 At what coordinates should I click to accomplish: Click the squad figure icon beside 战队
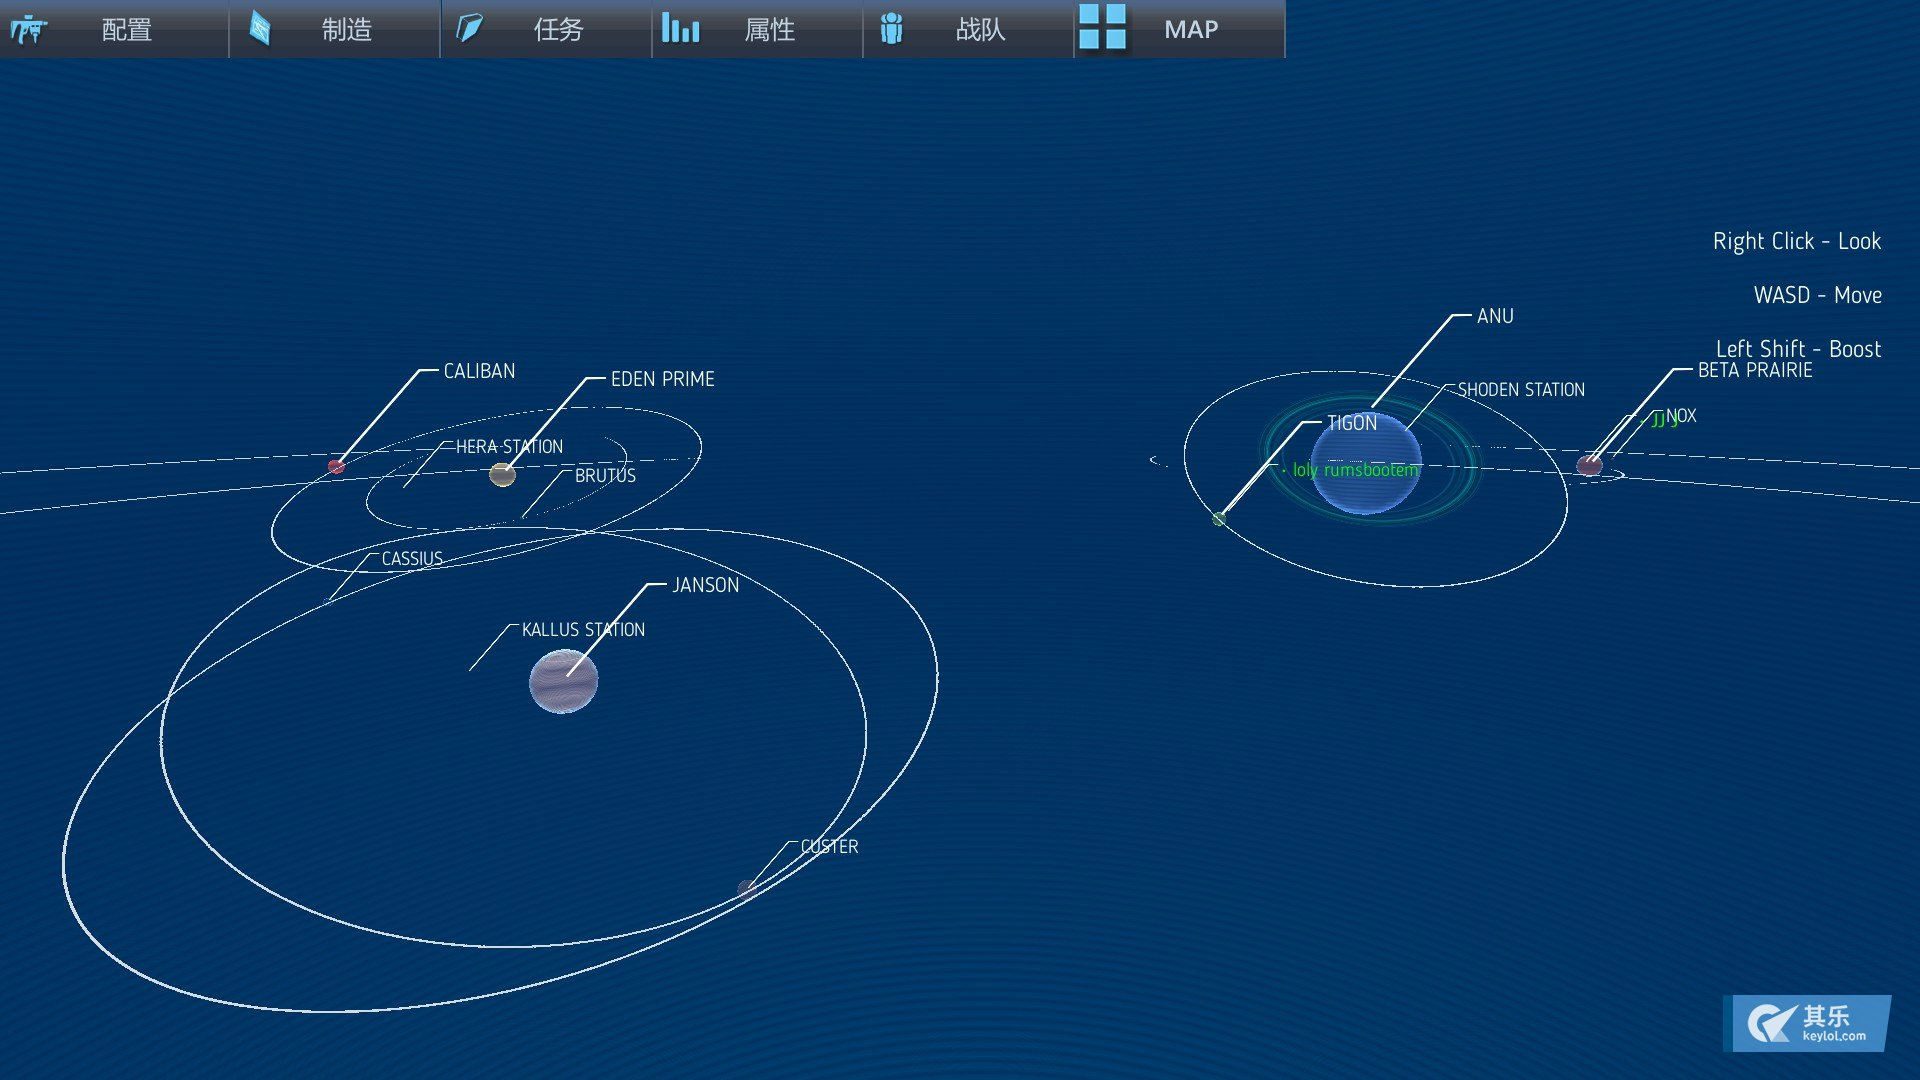pyautogui.click(x=892, y=29)
